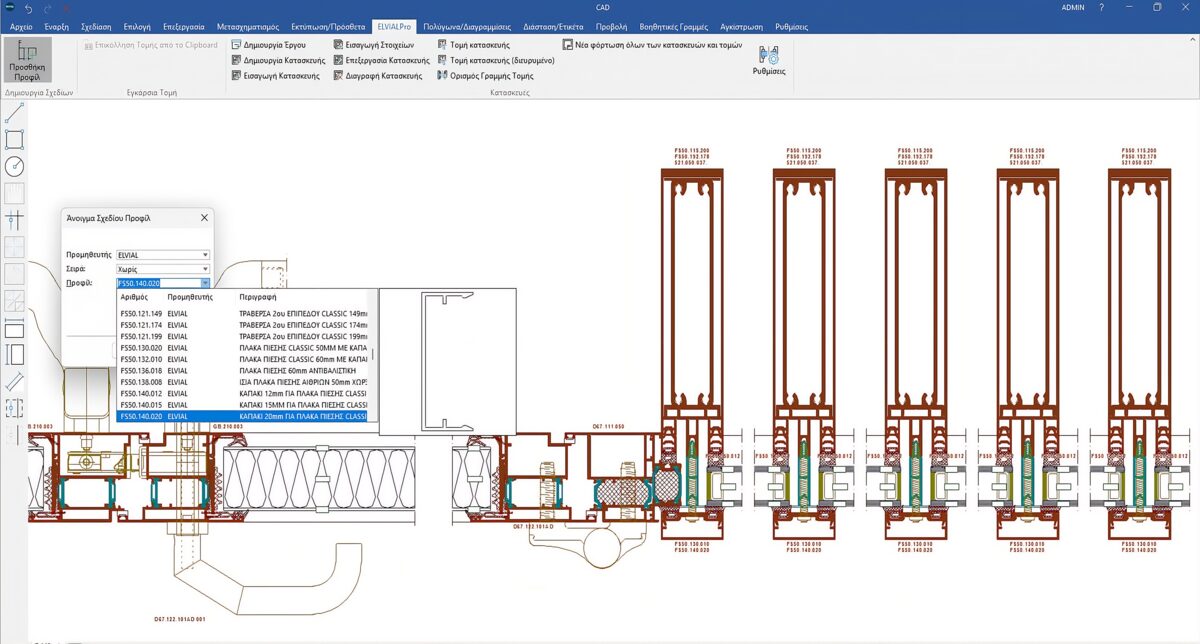Switch to the Σχεδίαση ribbon tab
Viewport: 1200px width, 644px height.
click(x=97, y=26)
